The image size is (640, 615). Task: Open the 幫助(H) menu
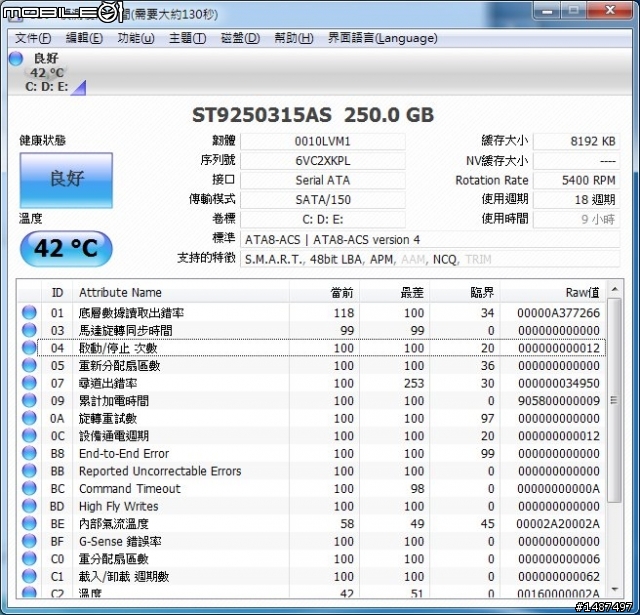[293, 38]
